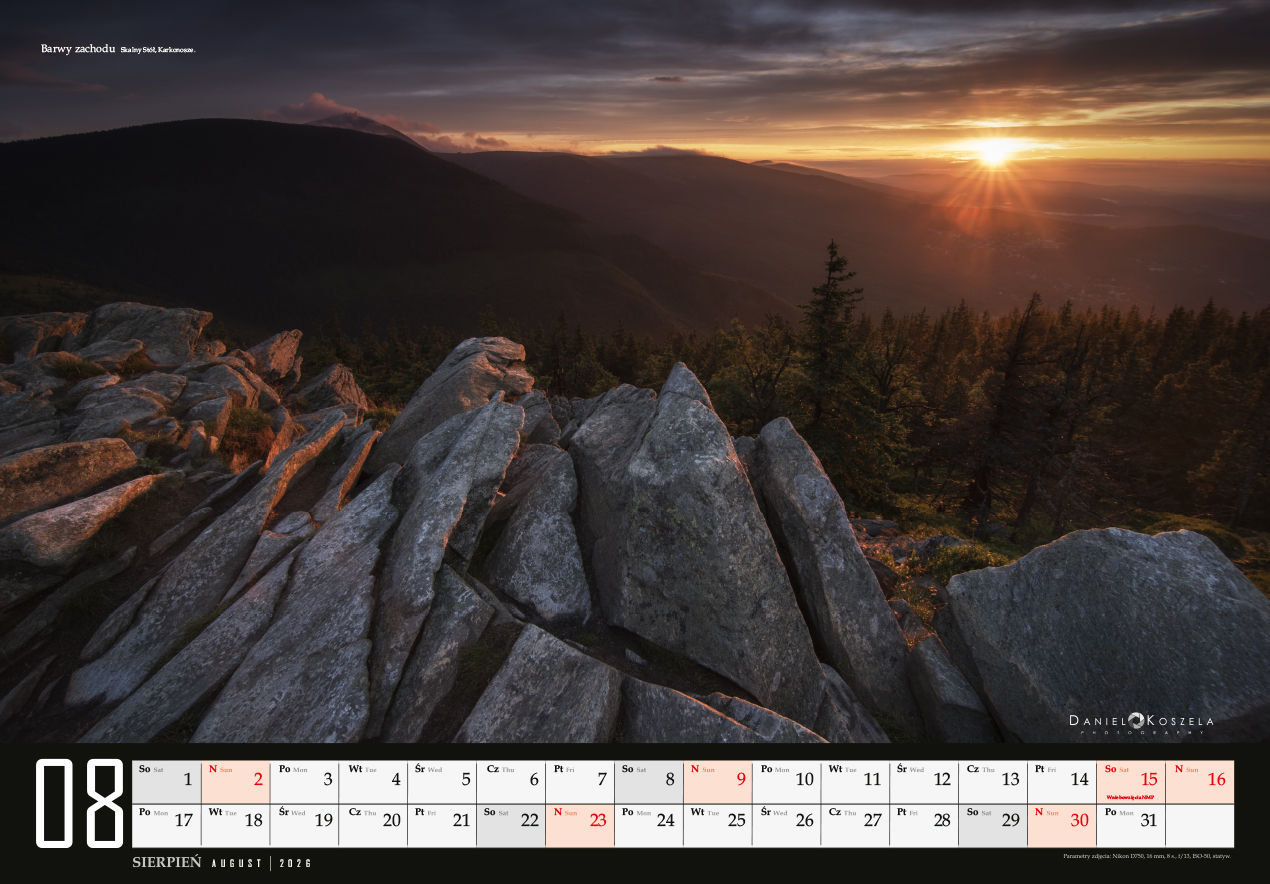Image resolution: width=1270 pixels, height=884 pixels.
Task: Select Thursday August 20 date
Action: pos(373,826)
